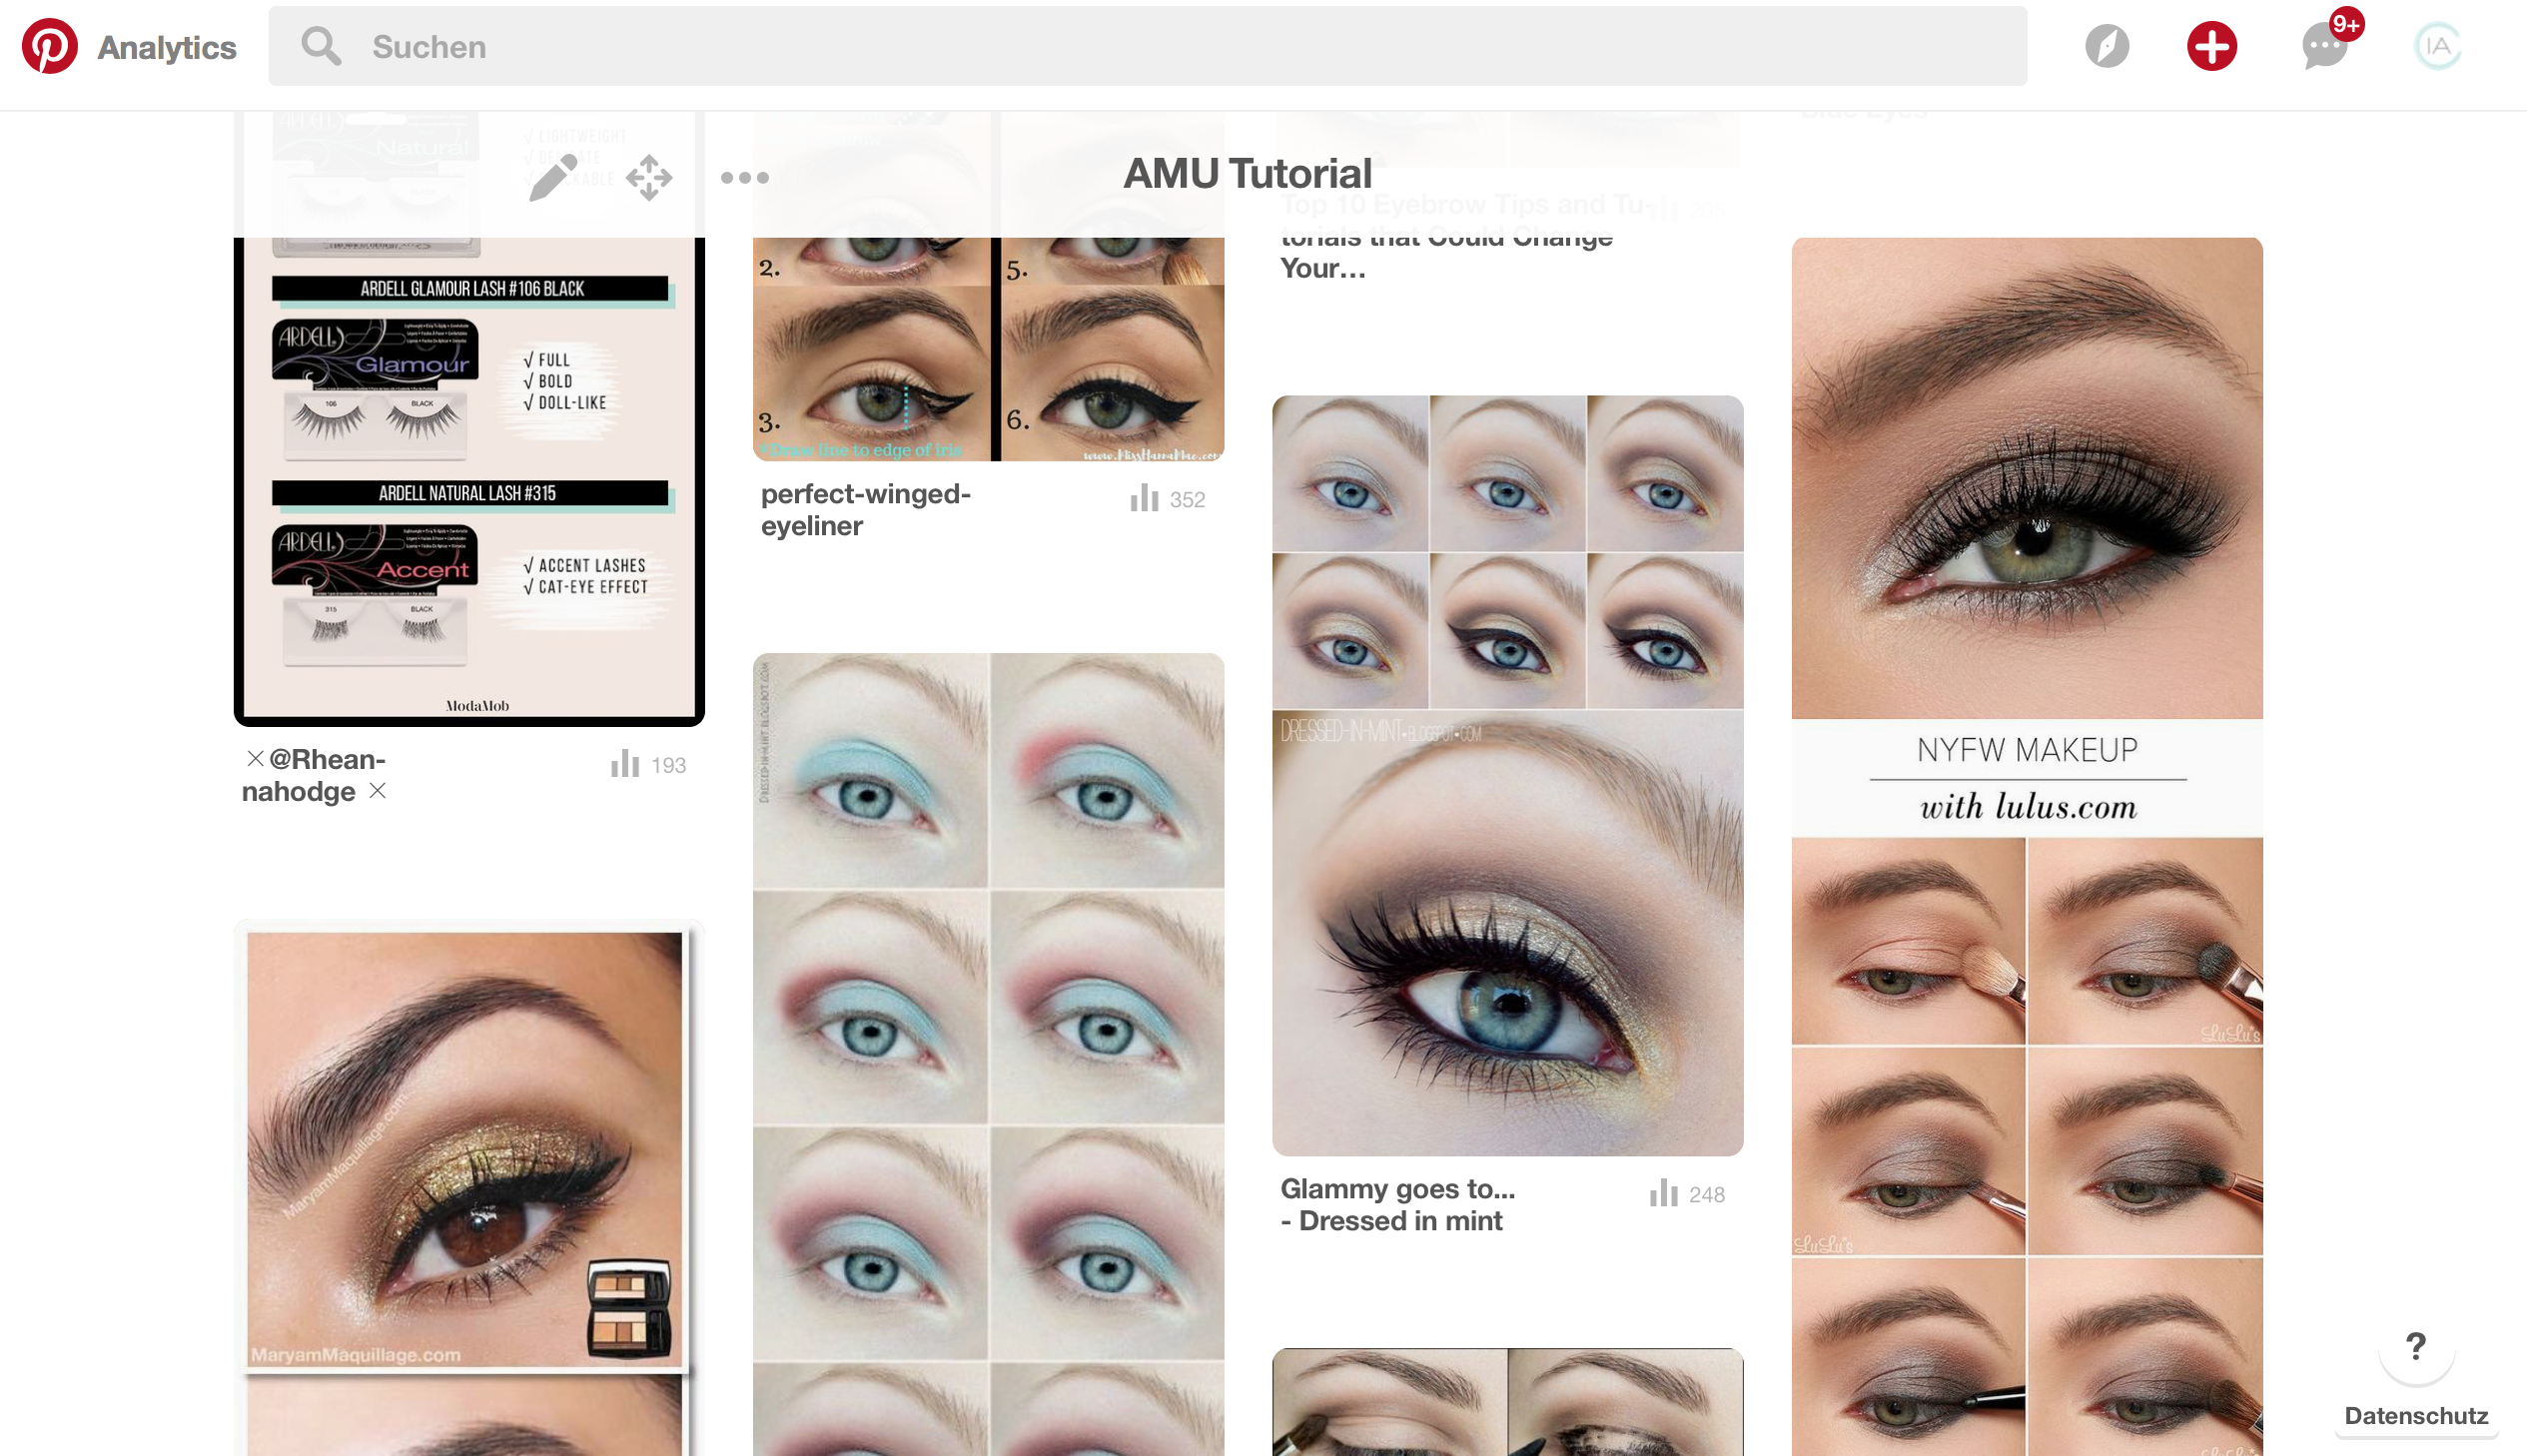This screenshot has height=1456, width=2527.
Task: Open the gold glitter eye makeup pin
Action: click(469, 1188)
